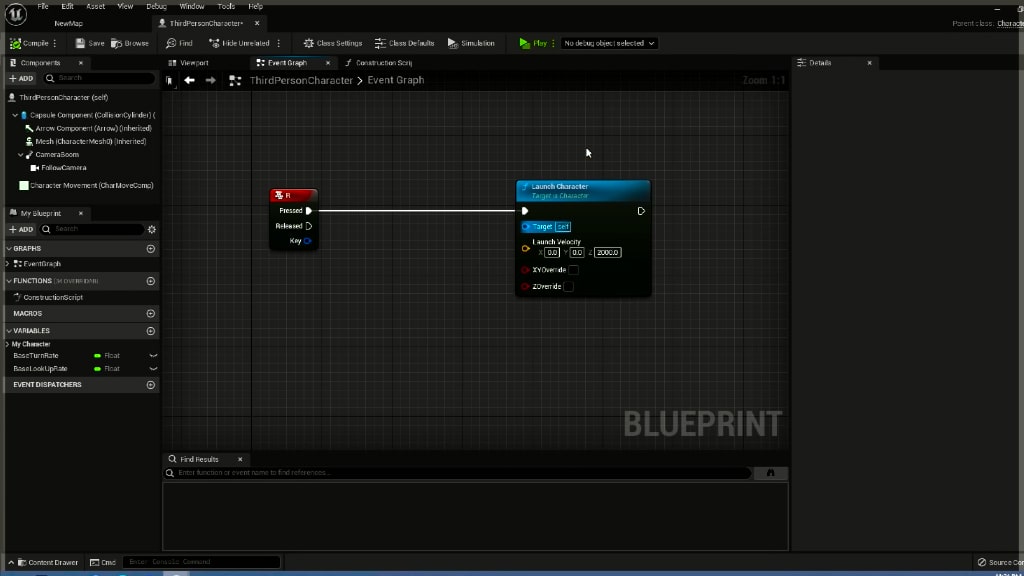
Task: Open Compile options three-dot menu
Action: 55,43
